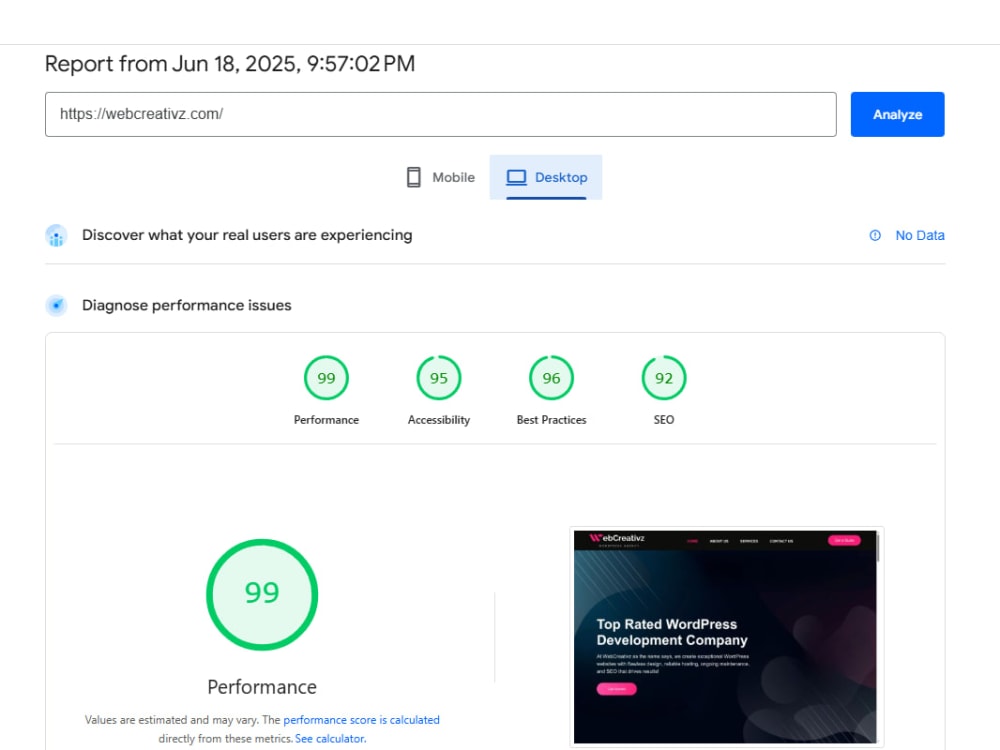
Task: Click the large Performance 99 gauge
Action: coord(262,594)
